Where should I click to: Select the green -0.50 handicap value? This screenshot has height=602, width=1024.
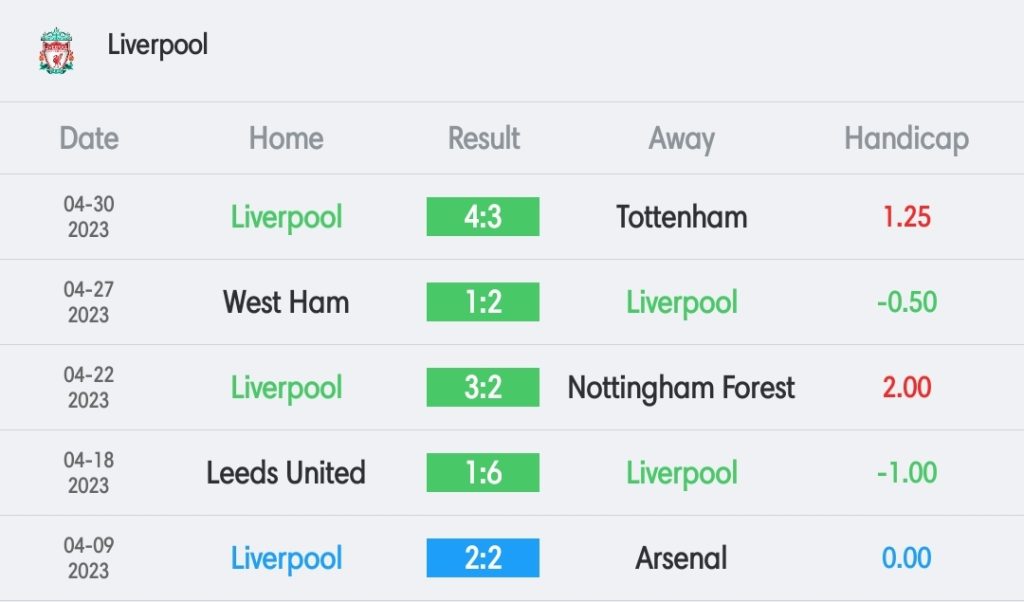906,302
